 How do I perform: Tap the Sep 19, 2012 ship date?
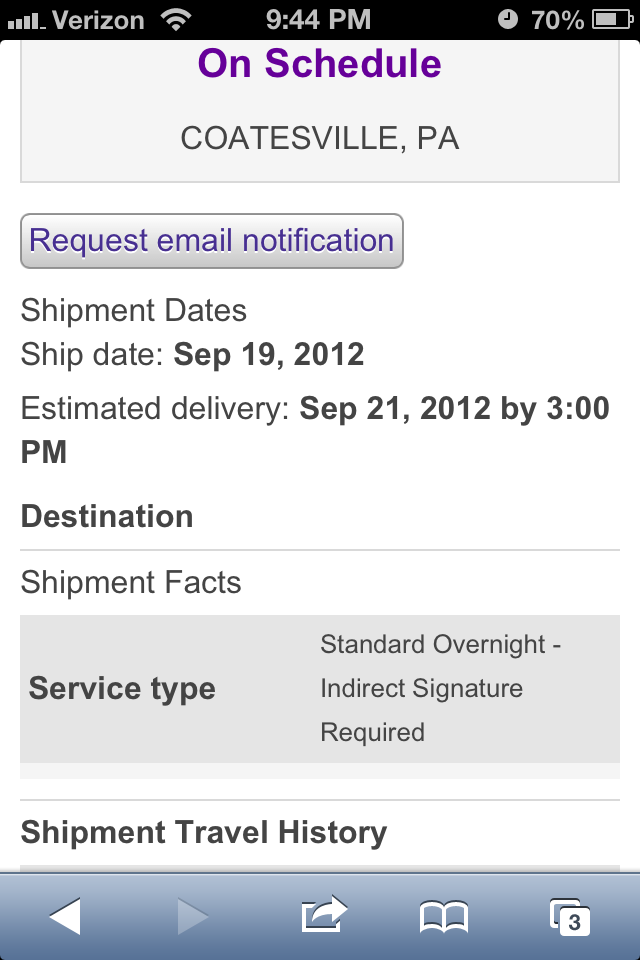pyautogui.click(x=269, y=354)
